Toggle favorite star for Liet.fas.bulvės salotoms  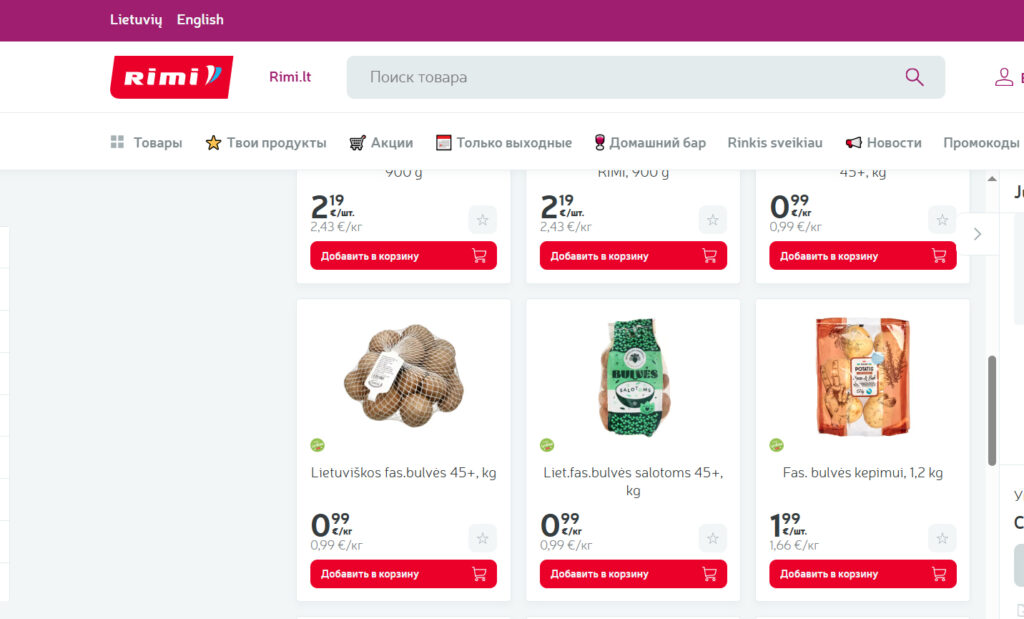[x=712, y=538]
